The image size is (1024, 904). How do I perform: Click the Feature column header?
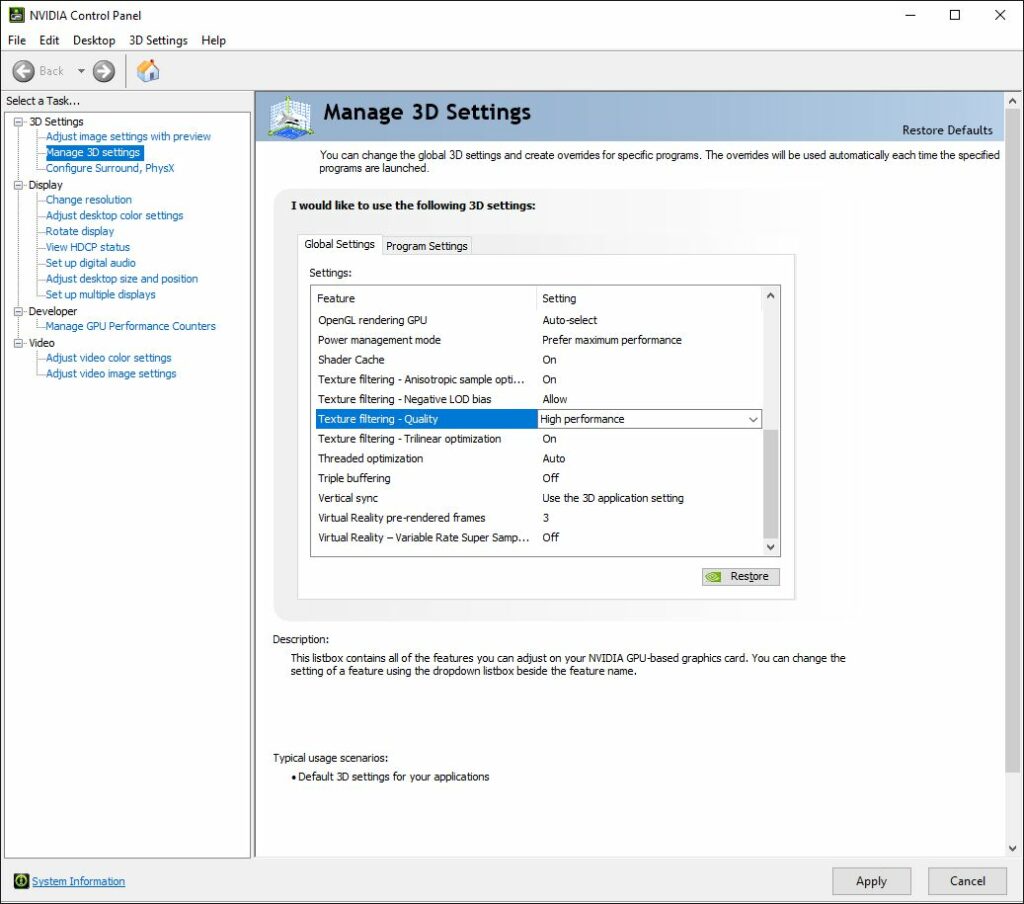tap(424, 299)
